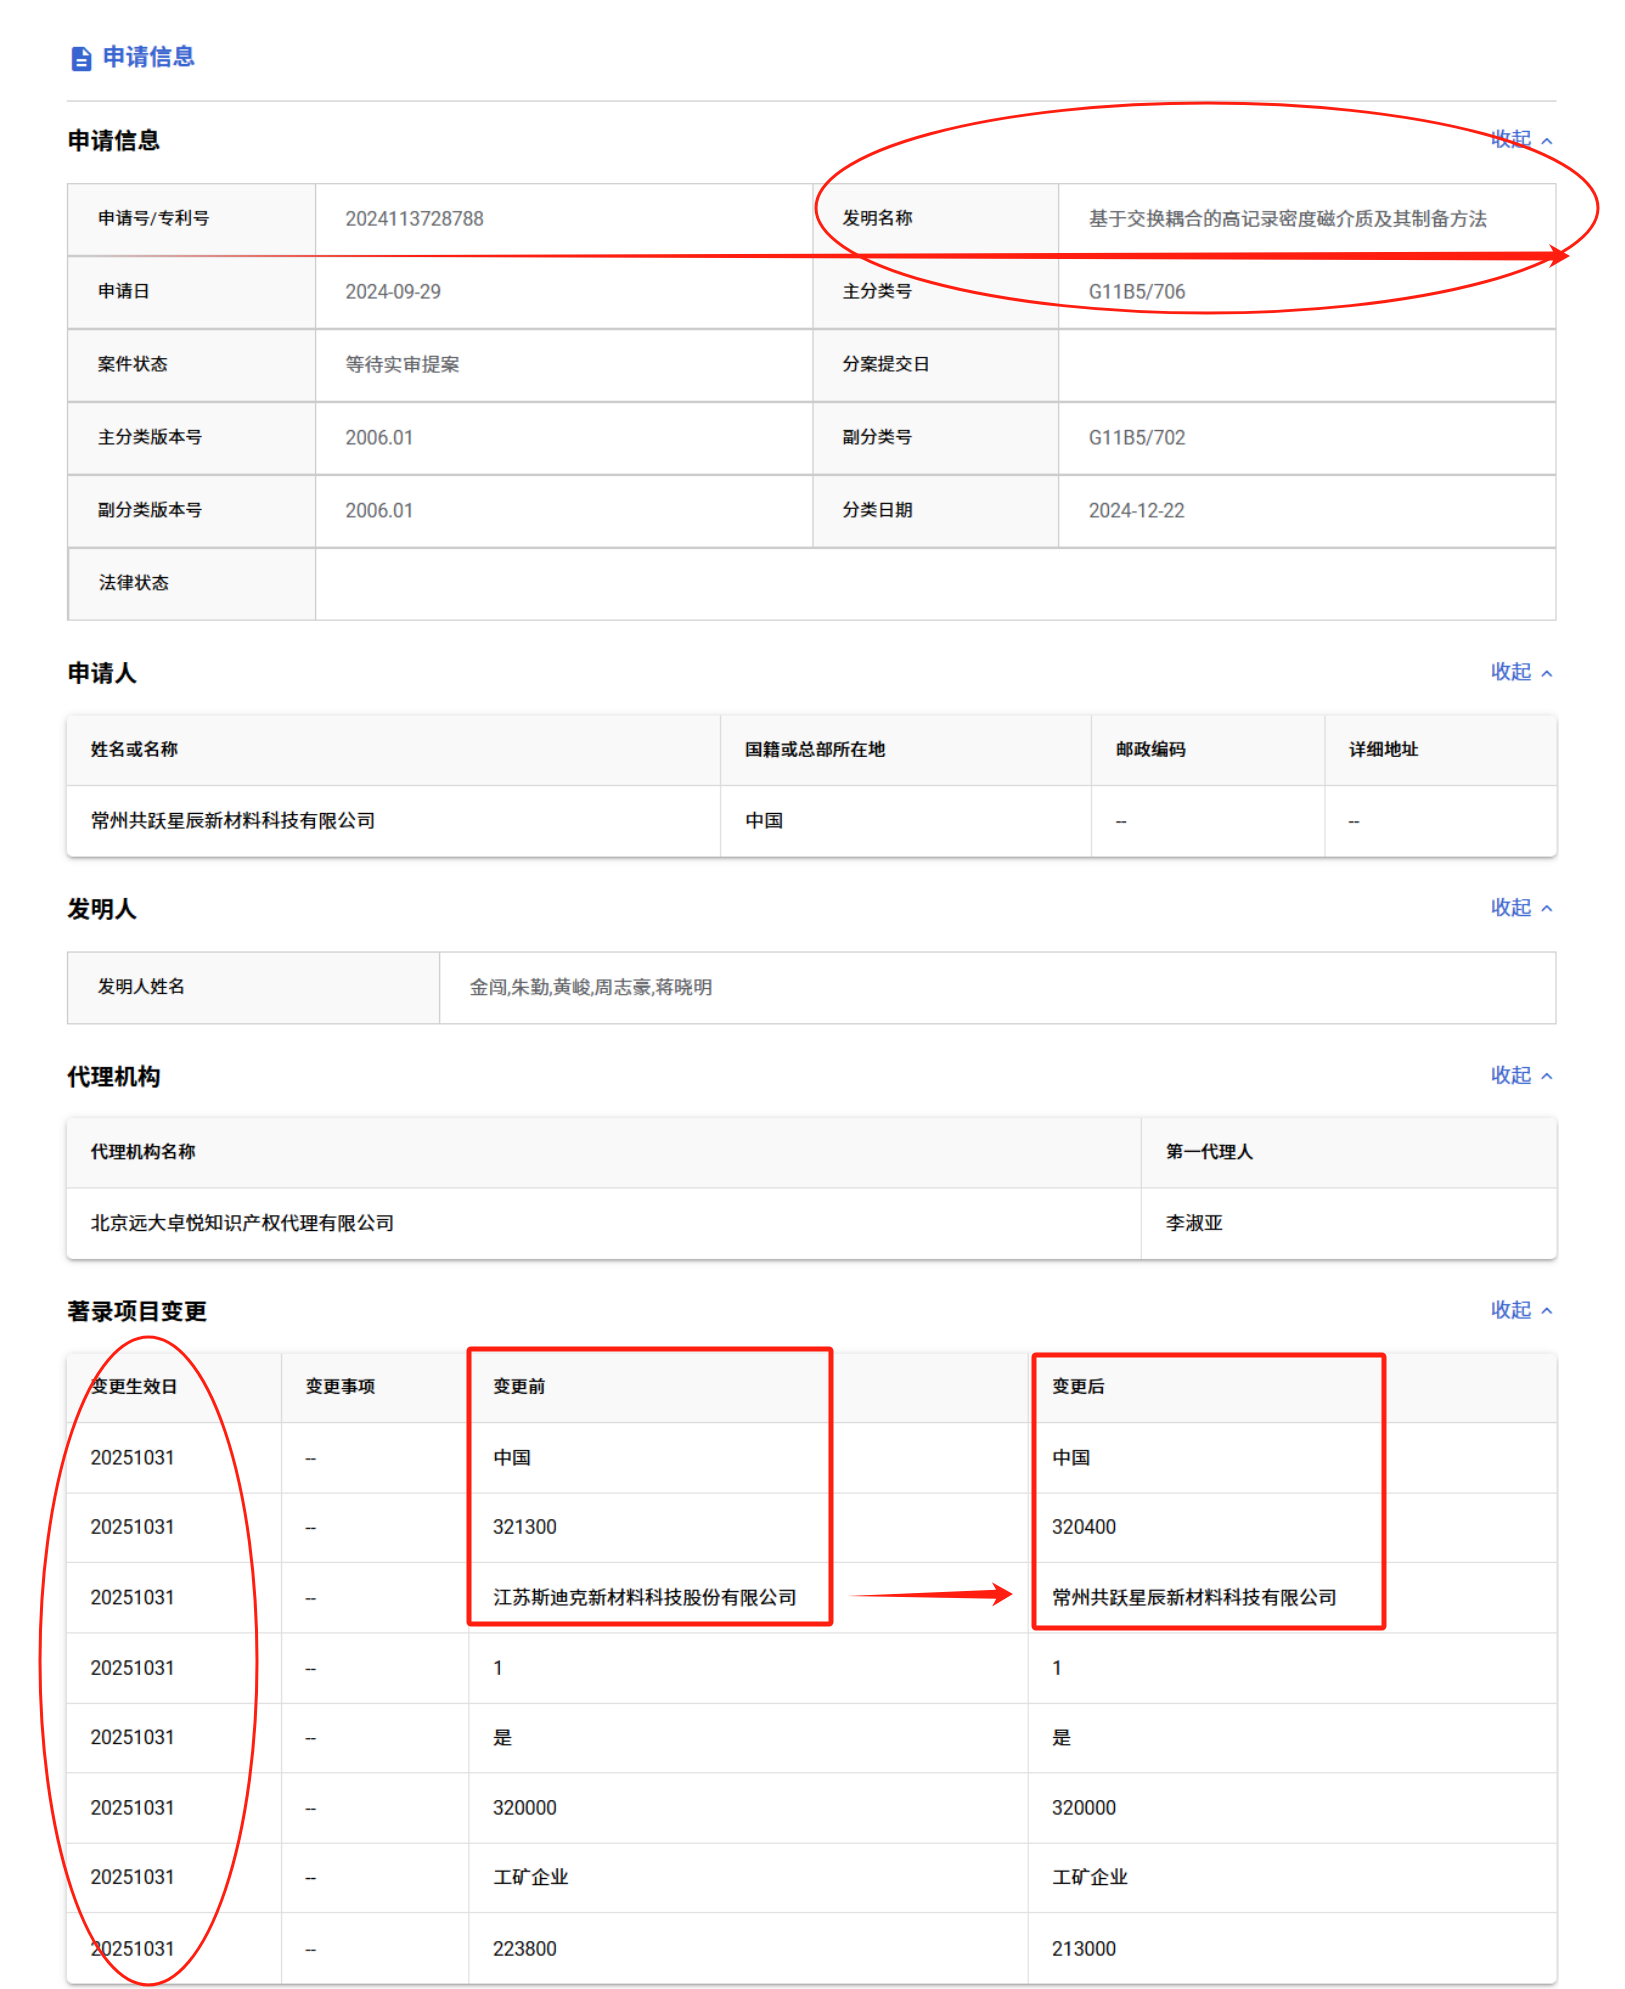Viewport: 1625px width, 1989px height.
Task: Click the first agent name 李淑亚
Action: pyautogui.click(x=1193, y=1224)
